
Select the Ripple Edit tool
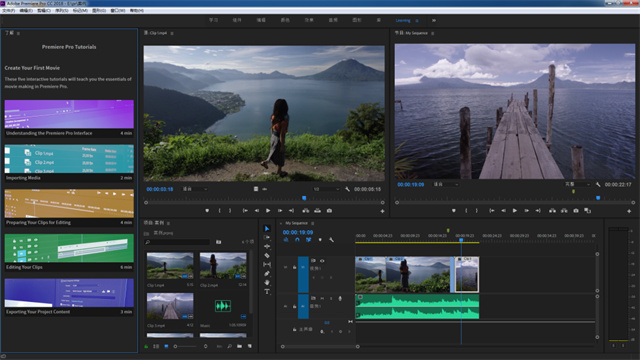pos(267,247)
